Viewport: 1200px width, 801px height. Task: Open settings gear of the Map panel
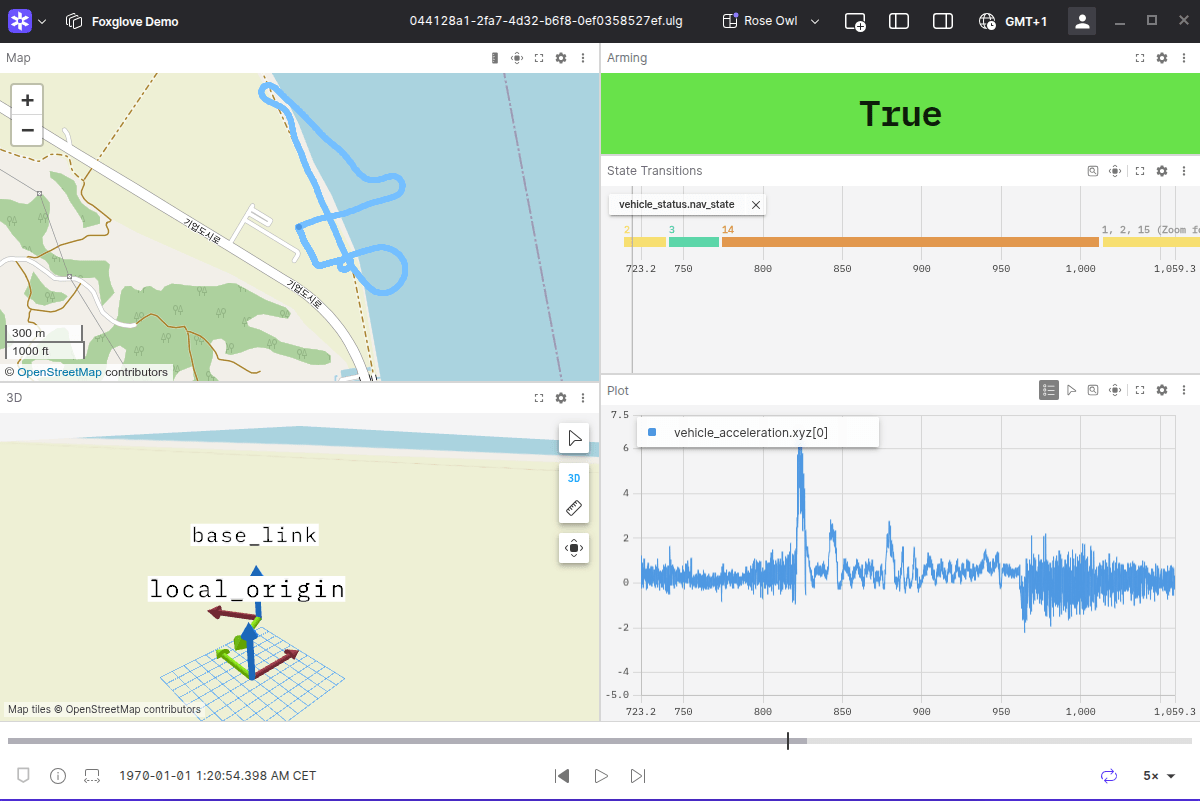(561, 58)
